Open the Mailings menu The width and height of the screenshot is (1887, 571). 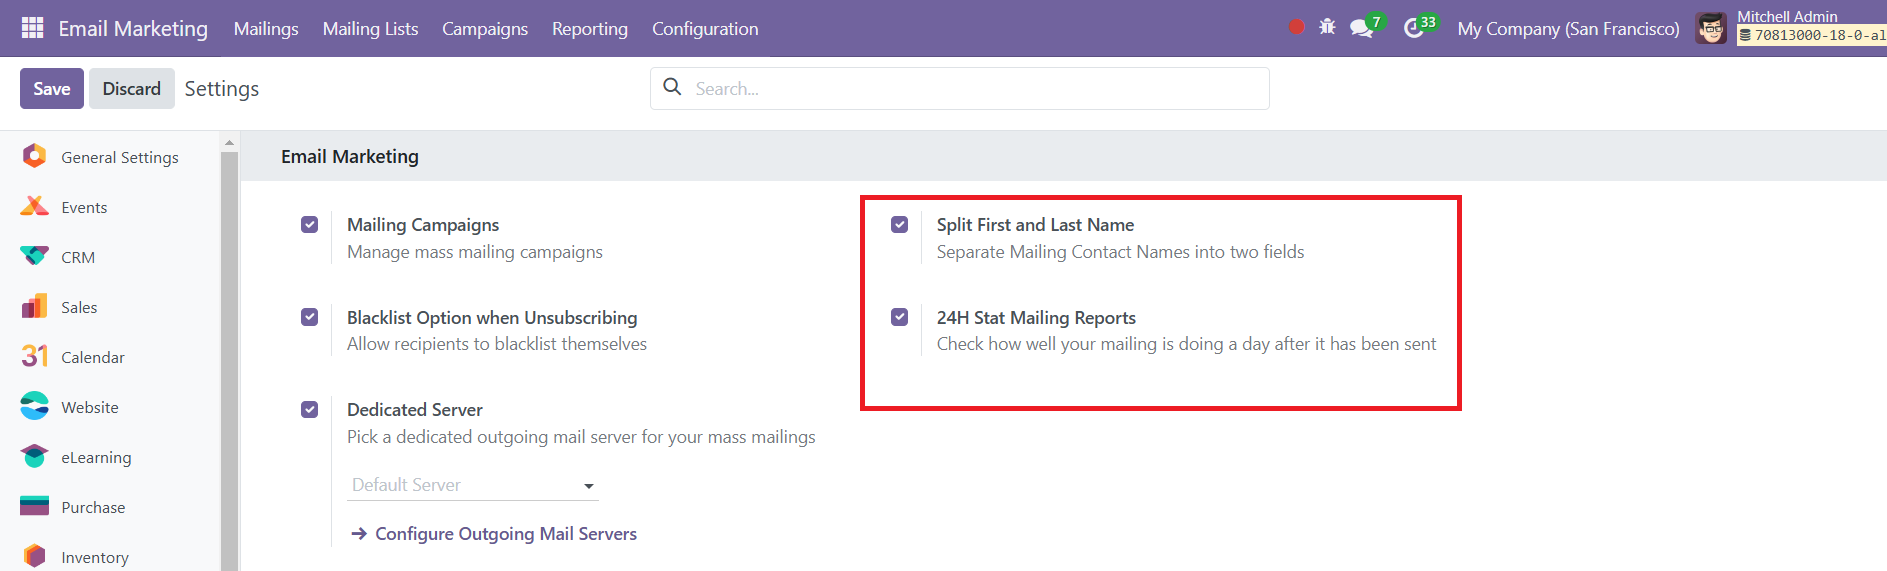coord(266,29)
